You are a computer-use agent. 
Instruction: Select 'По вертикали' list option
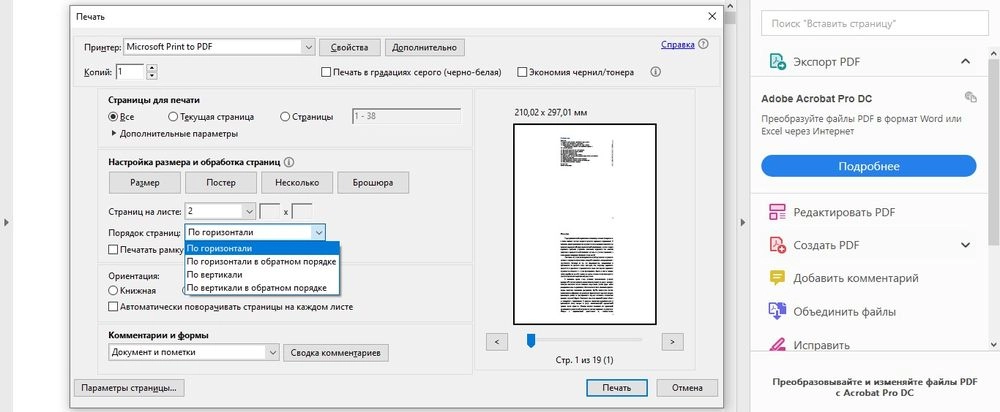click(x=263, y=275)
